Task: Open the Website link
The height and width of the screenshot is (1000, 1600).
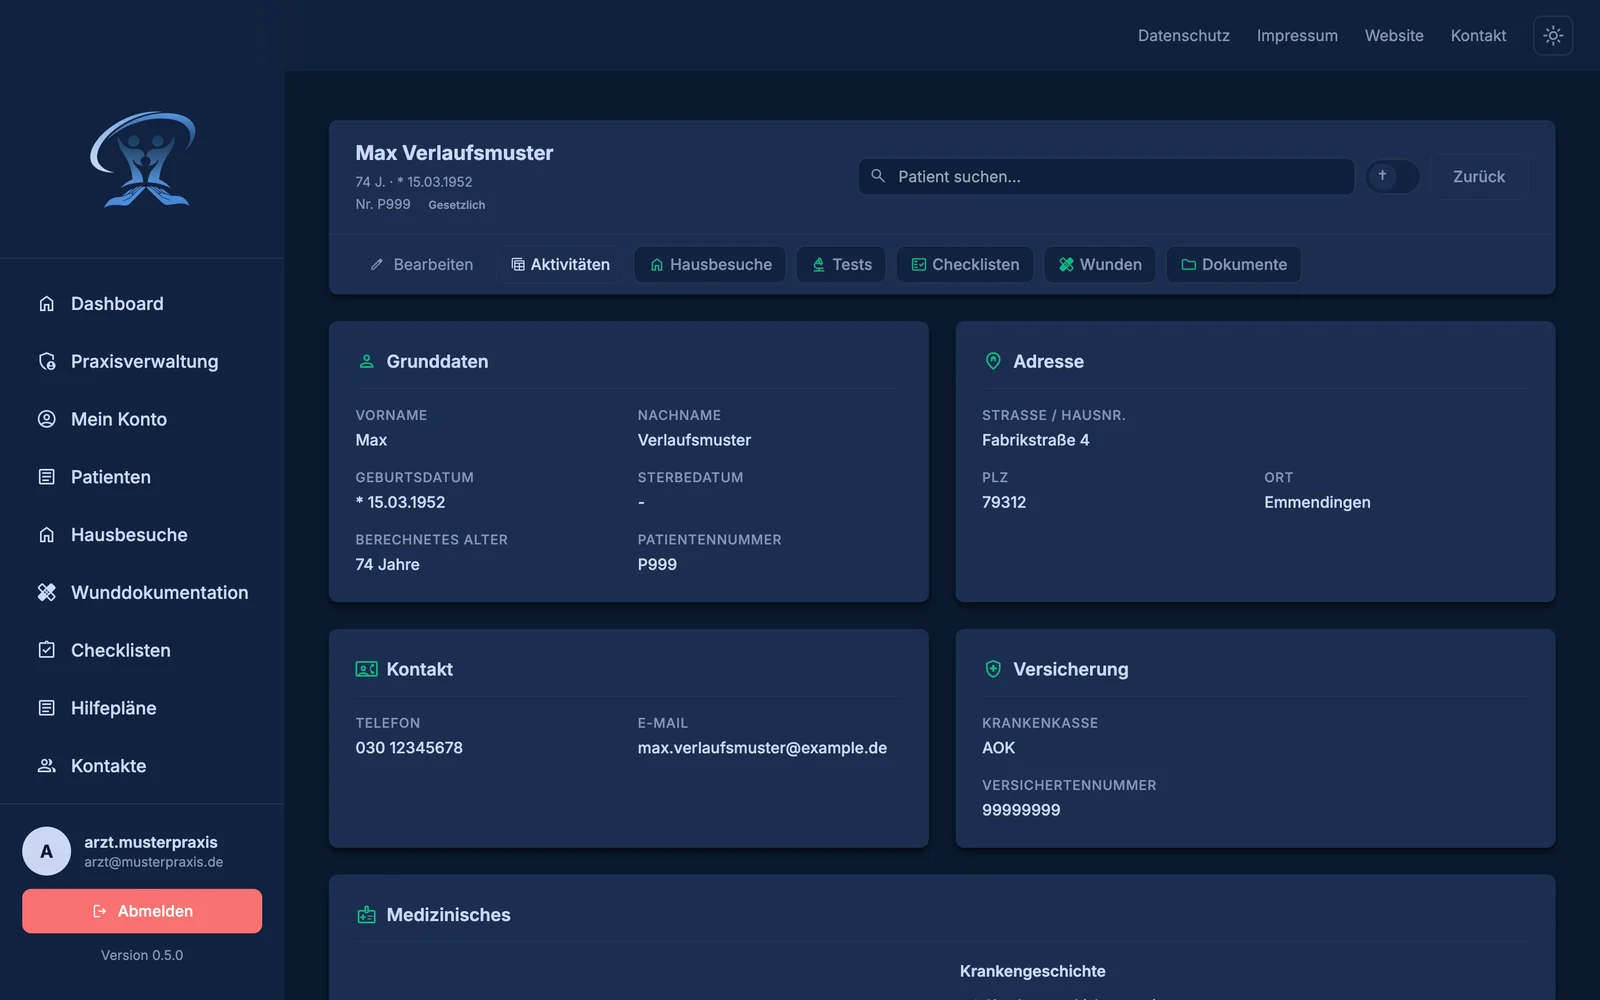Action: (1394, 35)
